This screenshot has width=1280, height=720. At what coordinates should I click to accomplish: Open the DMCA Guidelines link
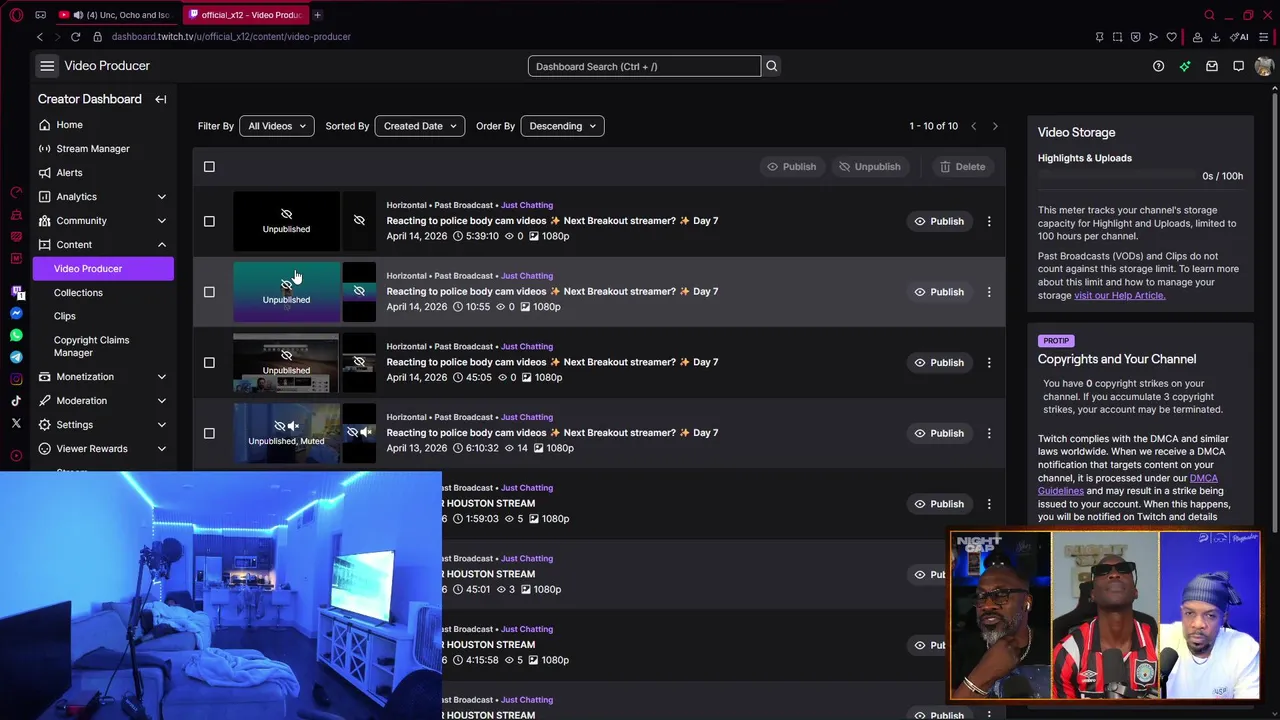point(1127,484)
